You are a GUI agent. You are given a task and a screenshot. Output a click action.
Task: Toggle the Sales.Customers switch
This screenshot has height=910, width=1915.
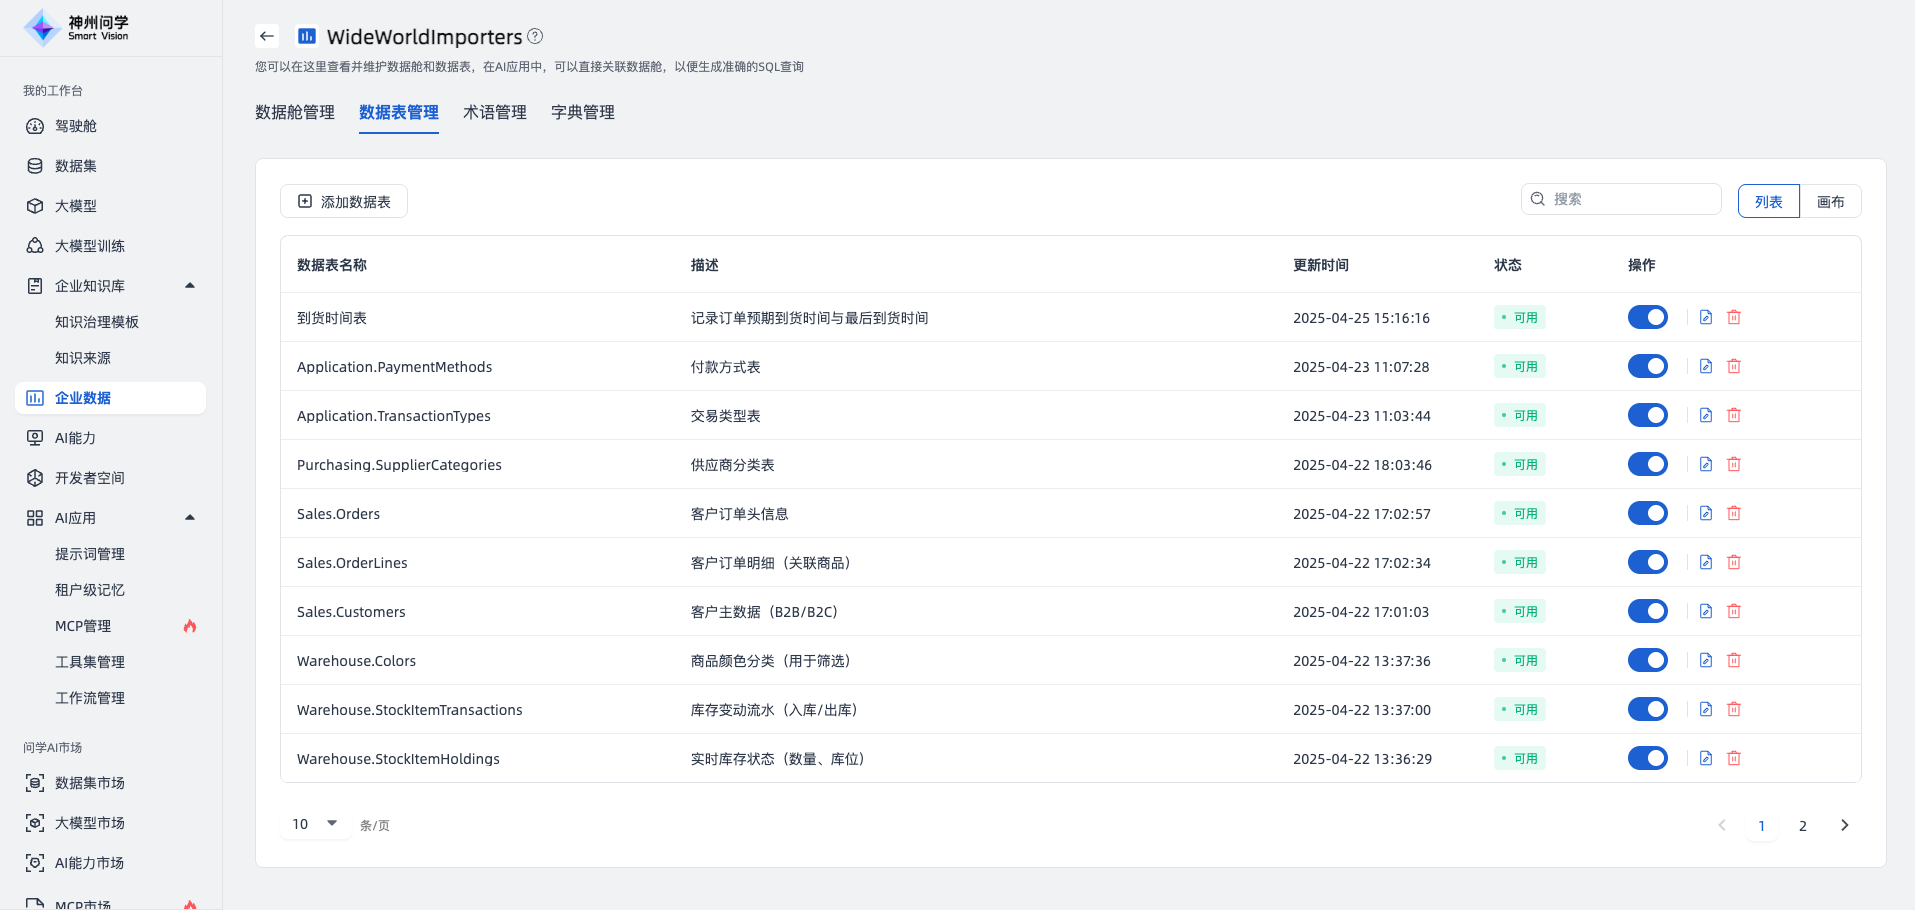(x=1648, y=611)
